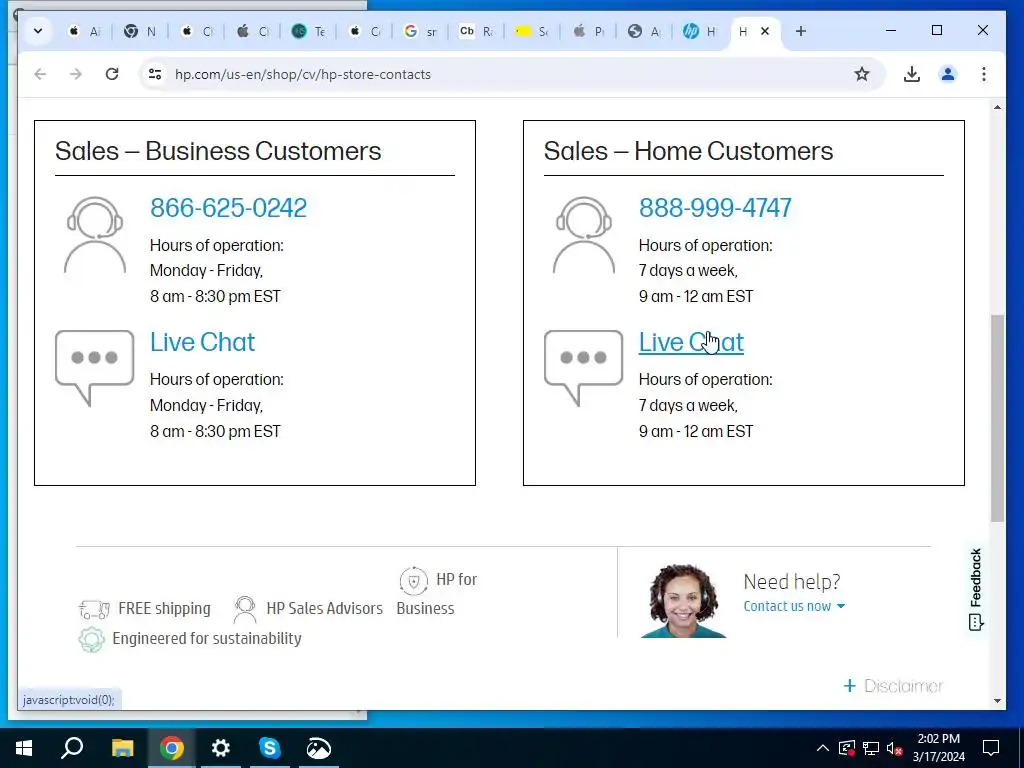Open Live Chat for Home Customers

(x=691, y=342)
